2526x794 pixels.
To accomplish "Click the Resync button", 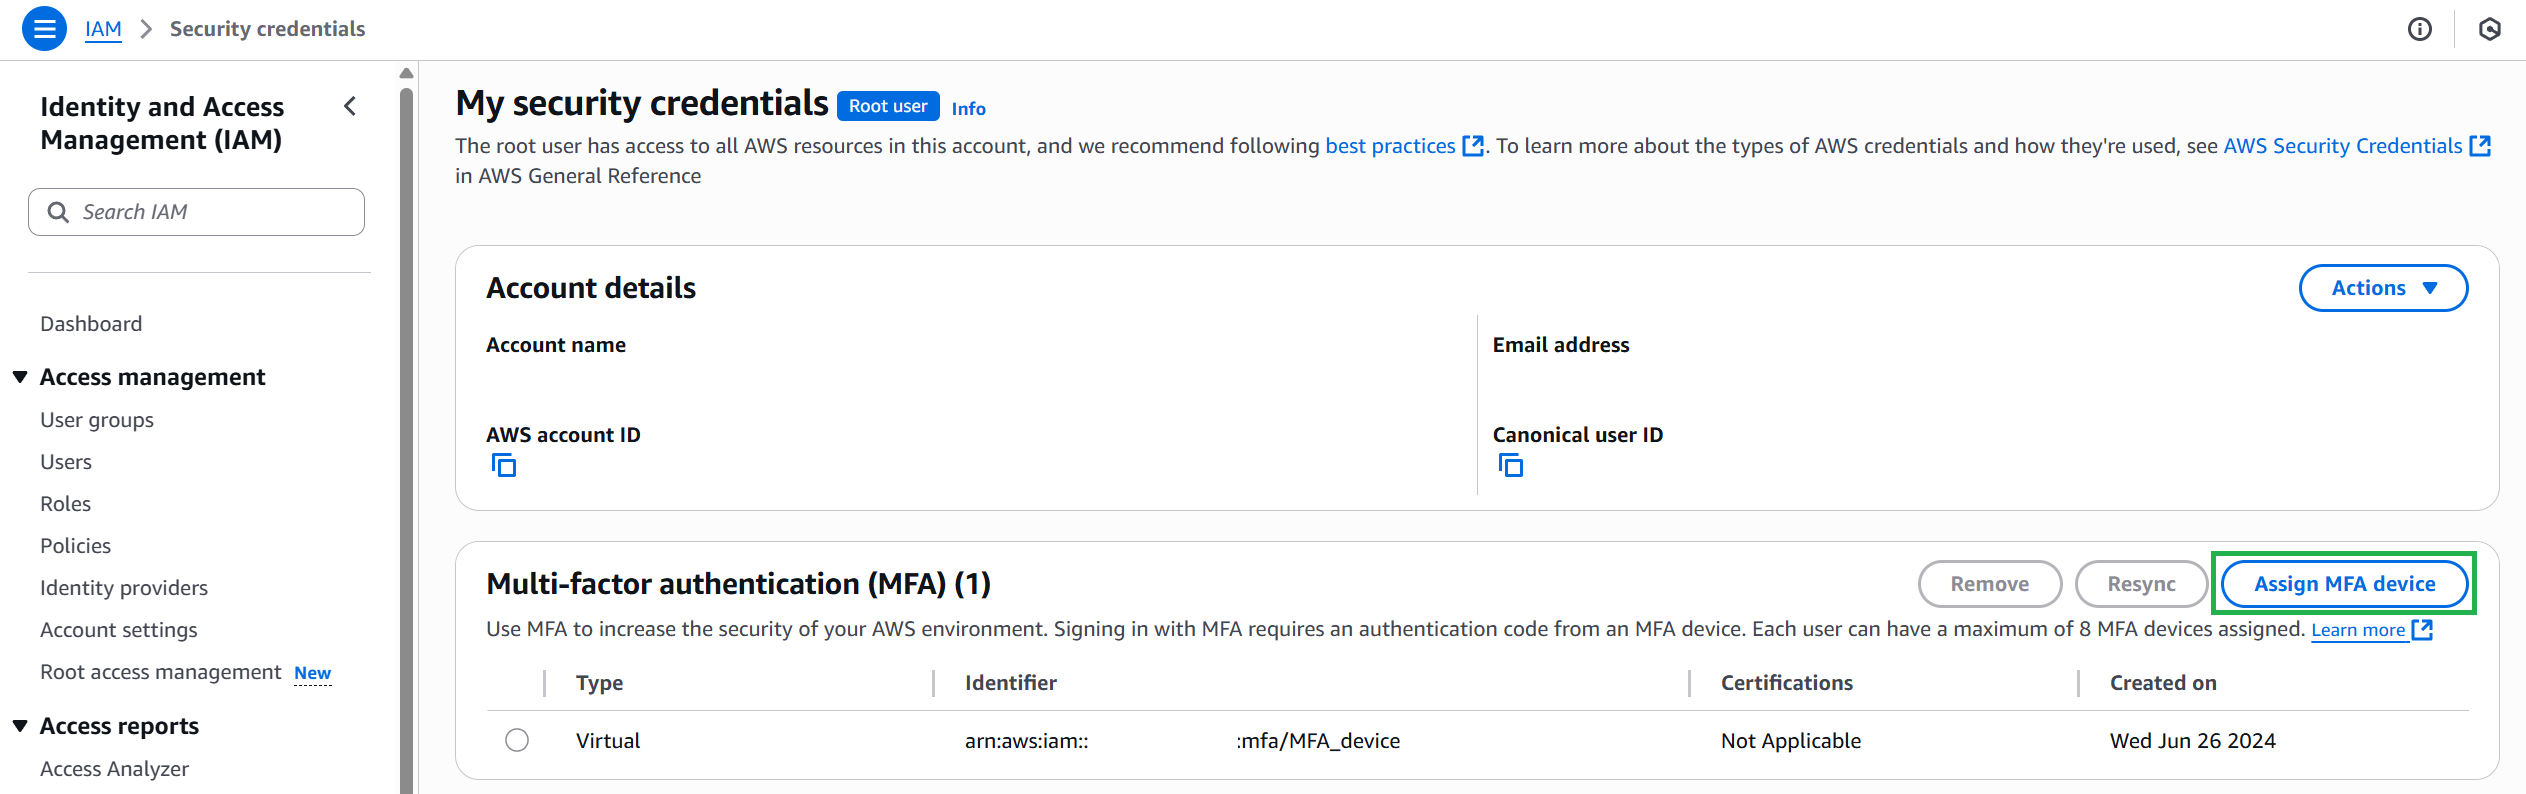I will [2141, 584].
